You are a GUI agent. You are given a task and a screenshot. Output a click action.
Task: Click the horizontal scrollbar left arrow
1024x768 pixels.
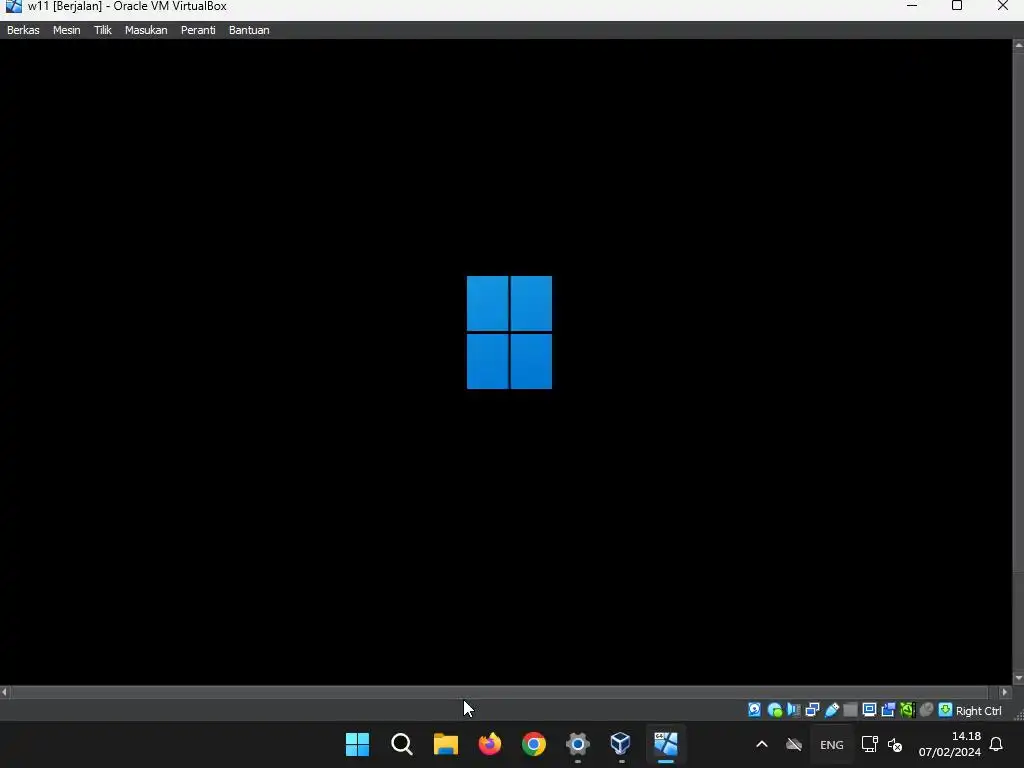pos(5,692)
